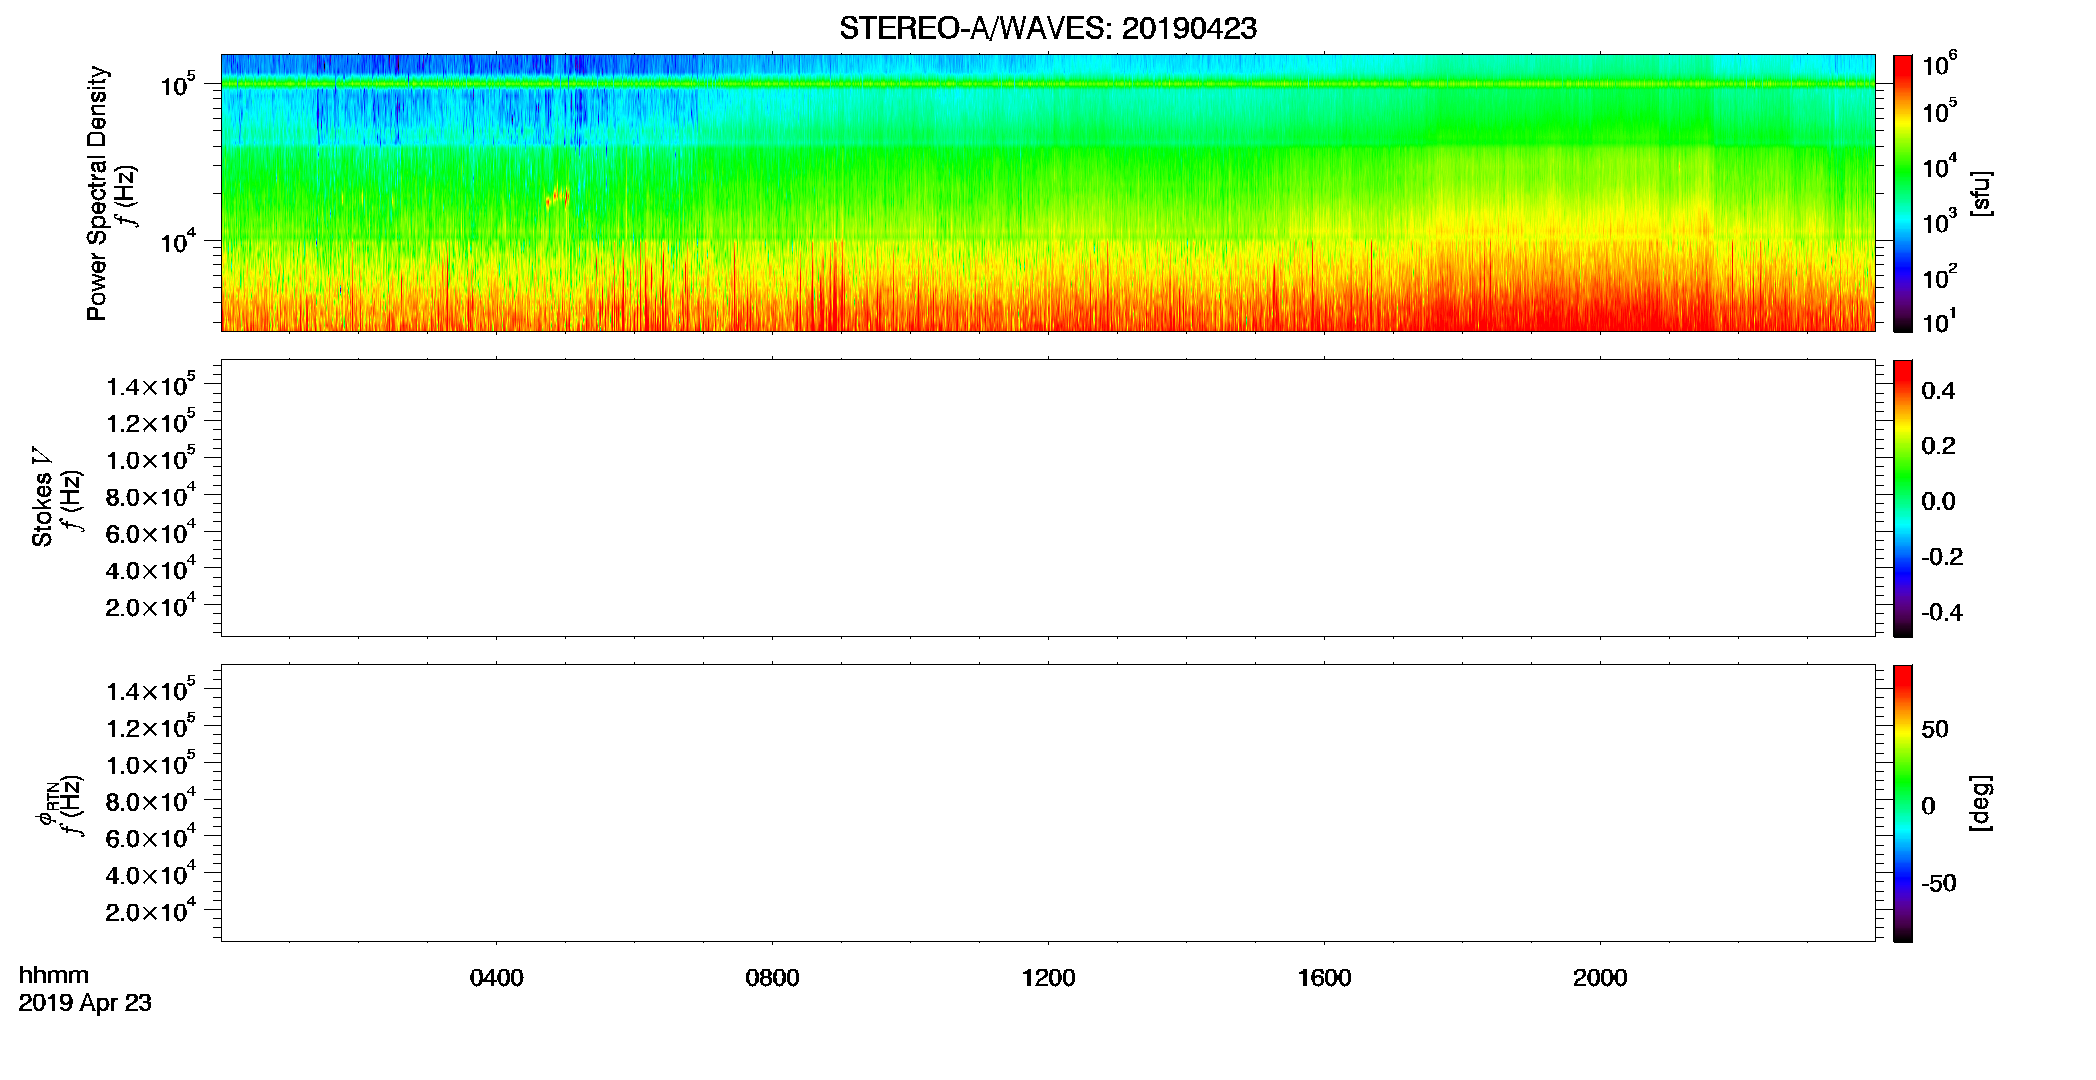Click the plot title STEREO-A/WAVES: 20190423
Viewport: 2096px width, 1080px height.
(x=1047, y=28)
